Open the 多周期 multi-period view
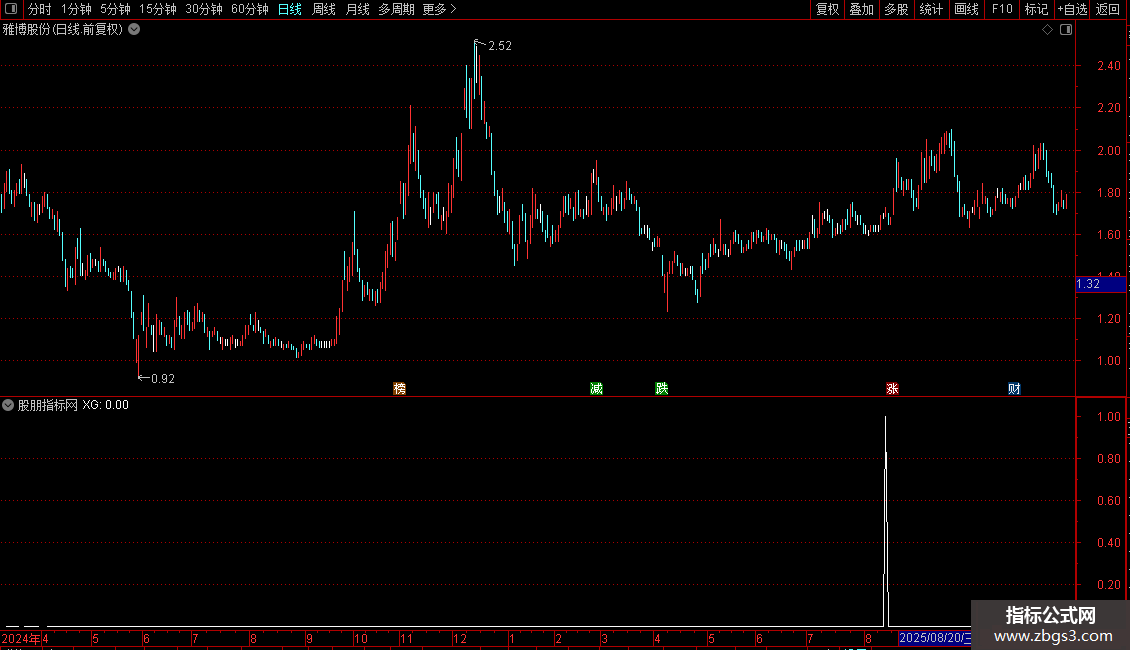The height and width of the screenshot is (650, 1130). click(396, 9)
